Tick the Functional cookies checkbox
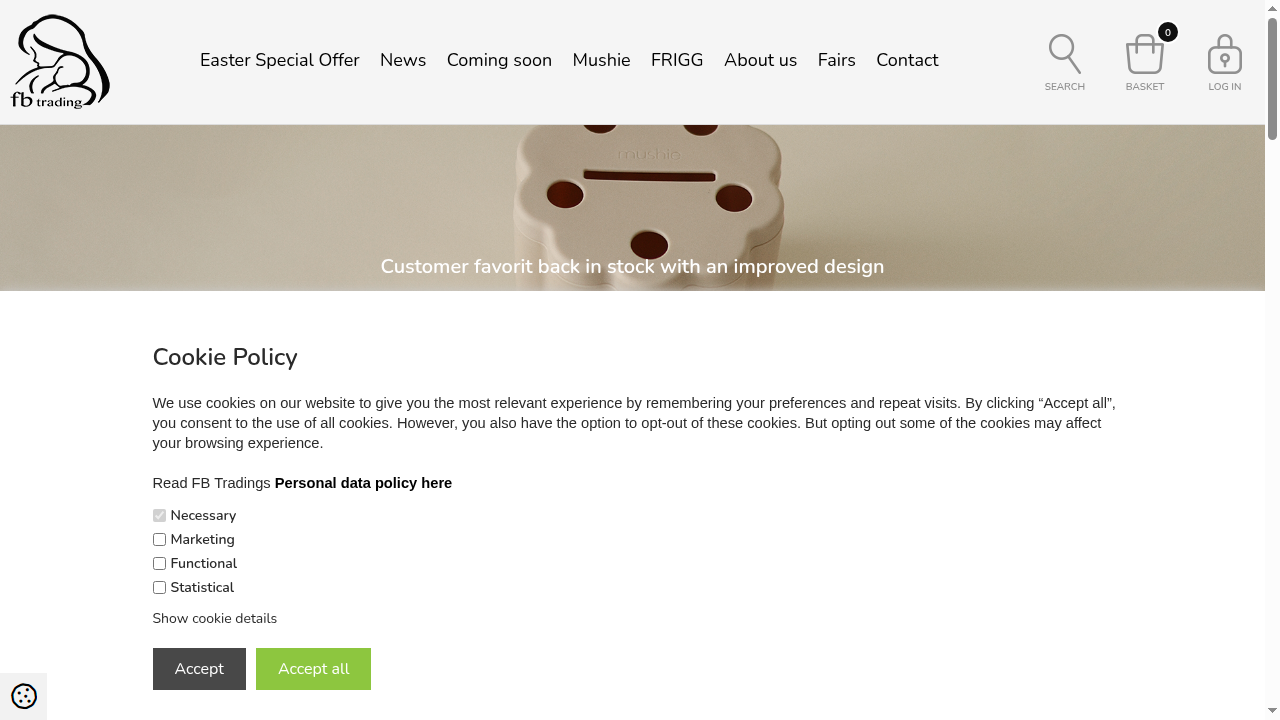 [159, 564]
